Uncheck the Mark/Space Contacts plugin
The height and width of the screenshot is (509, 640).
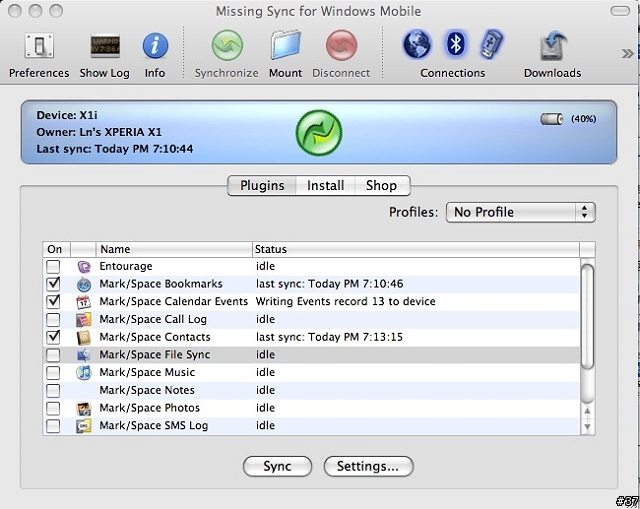tap(53, 337)
